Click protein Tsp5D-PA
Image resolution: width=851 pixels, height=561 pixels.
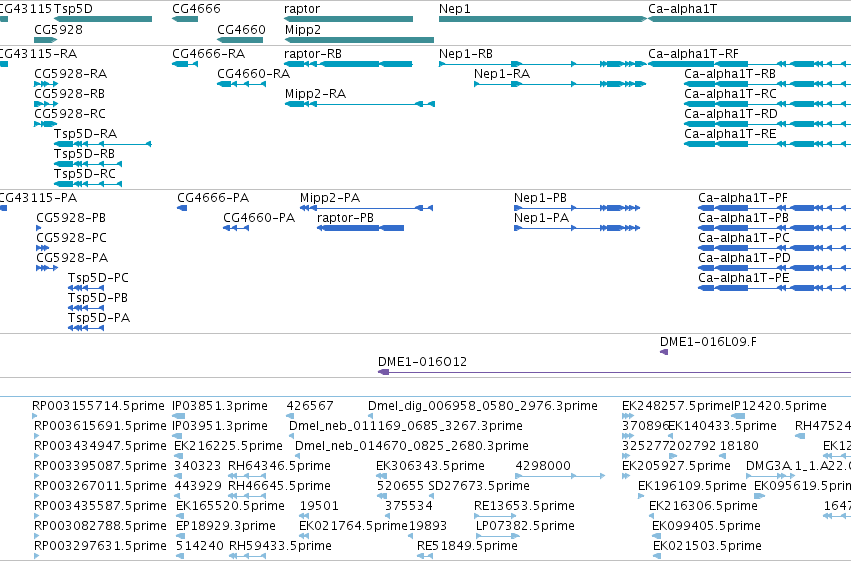pos(98,318)
